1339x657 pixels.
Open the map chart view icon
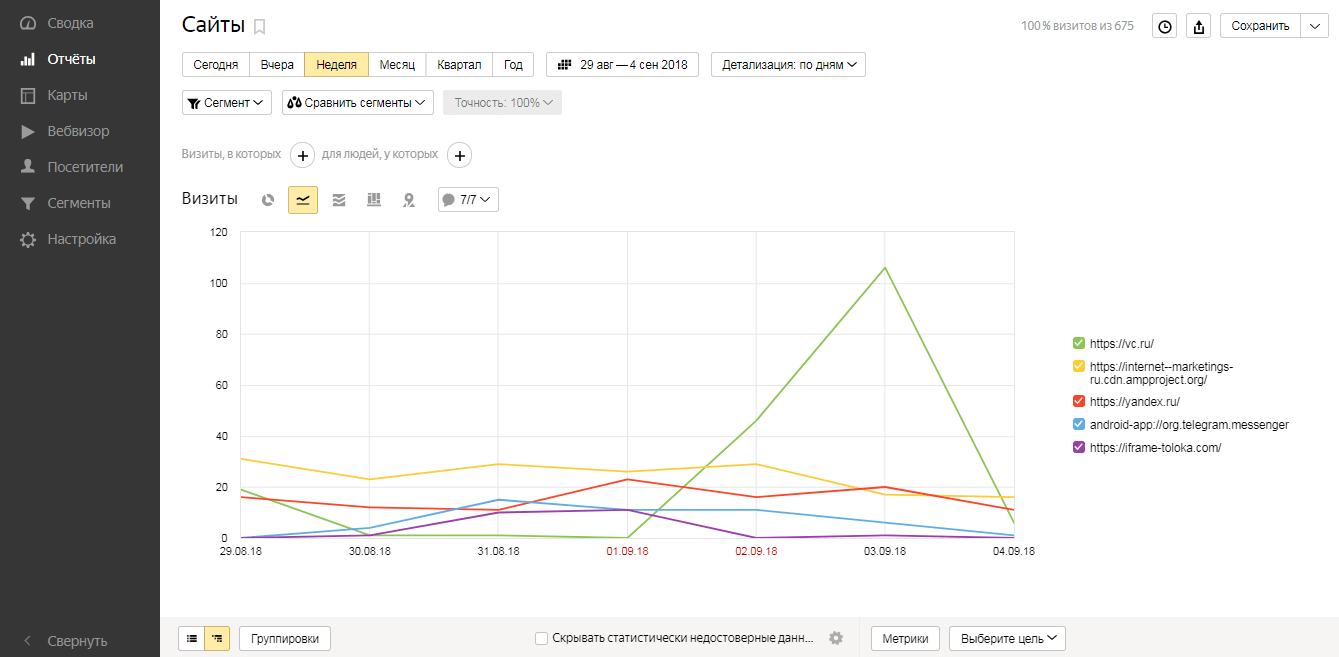coord(408,200)
